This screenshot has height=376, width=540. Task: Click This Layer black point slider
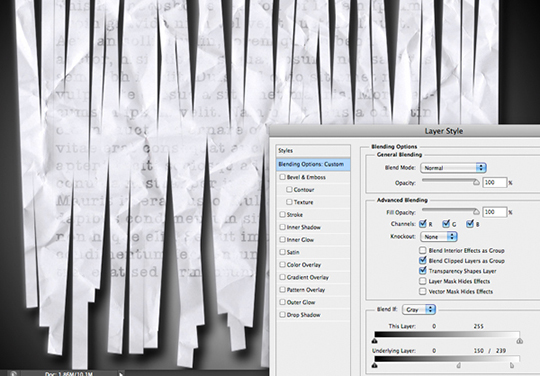point(375,341)
